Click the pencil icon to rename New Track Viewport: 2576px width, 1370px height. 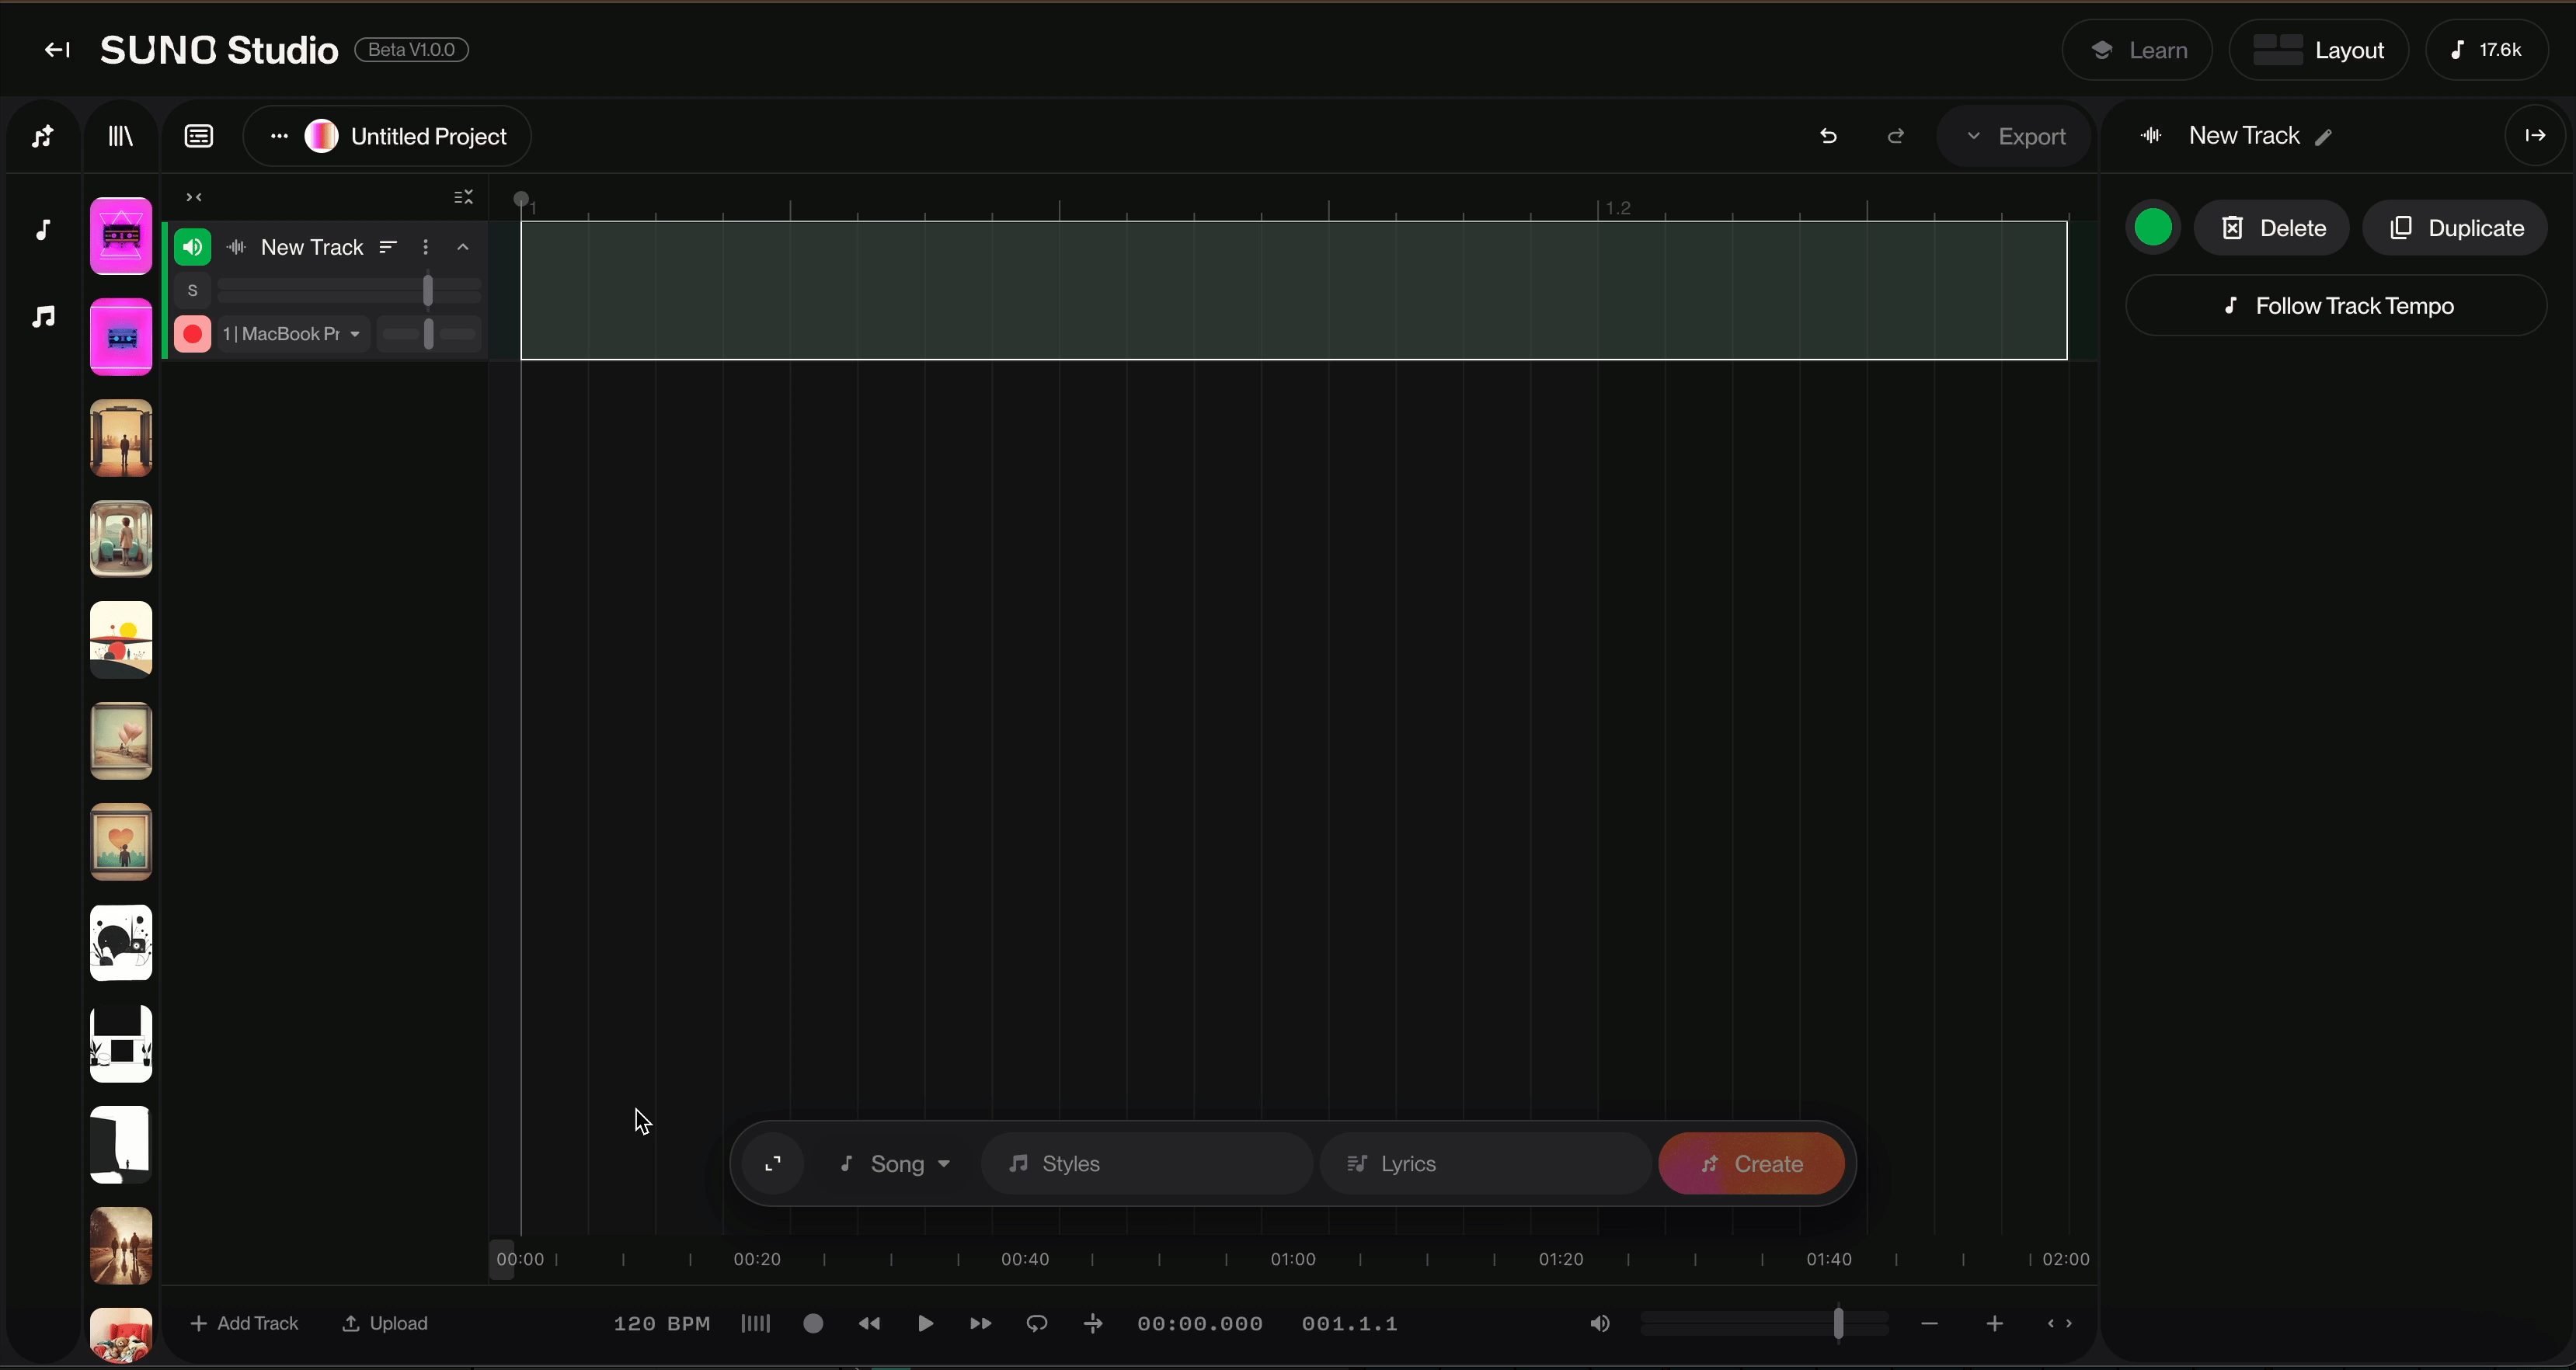(x=2324, y=137)
